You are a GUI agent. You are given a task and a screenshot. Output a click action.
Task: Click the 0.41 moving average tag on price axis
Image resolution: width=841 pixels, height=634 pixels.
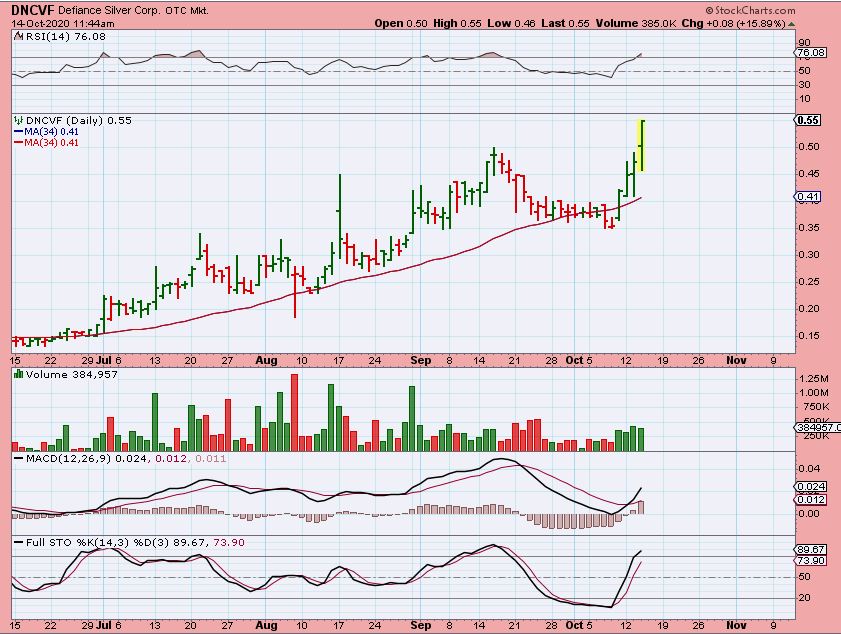tap(808, 197)
